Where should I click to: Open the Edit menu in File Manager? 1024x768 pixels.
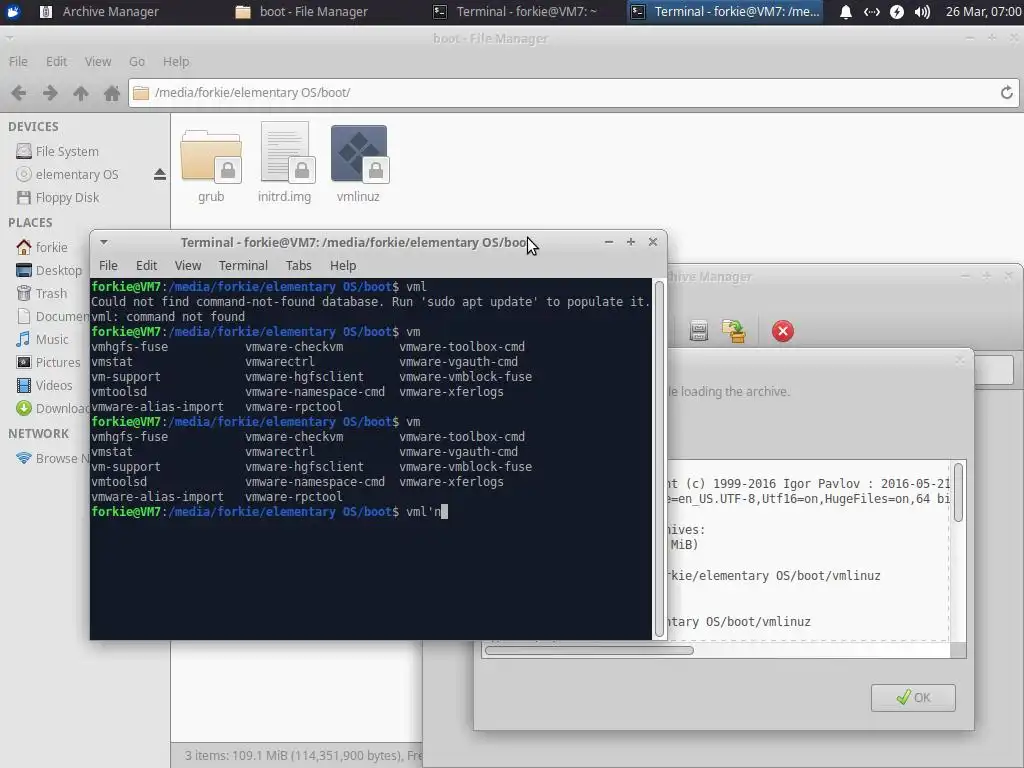(x=56, y=61)
